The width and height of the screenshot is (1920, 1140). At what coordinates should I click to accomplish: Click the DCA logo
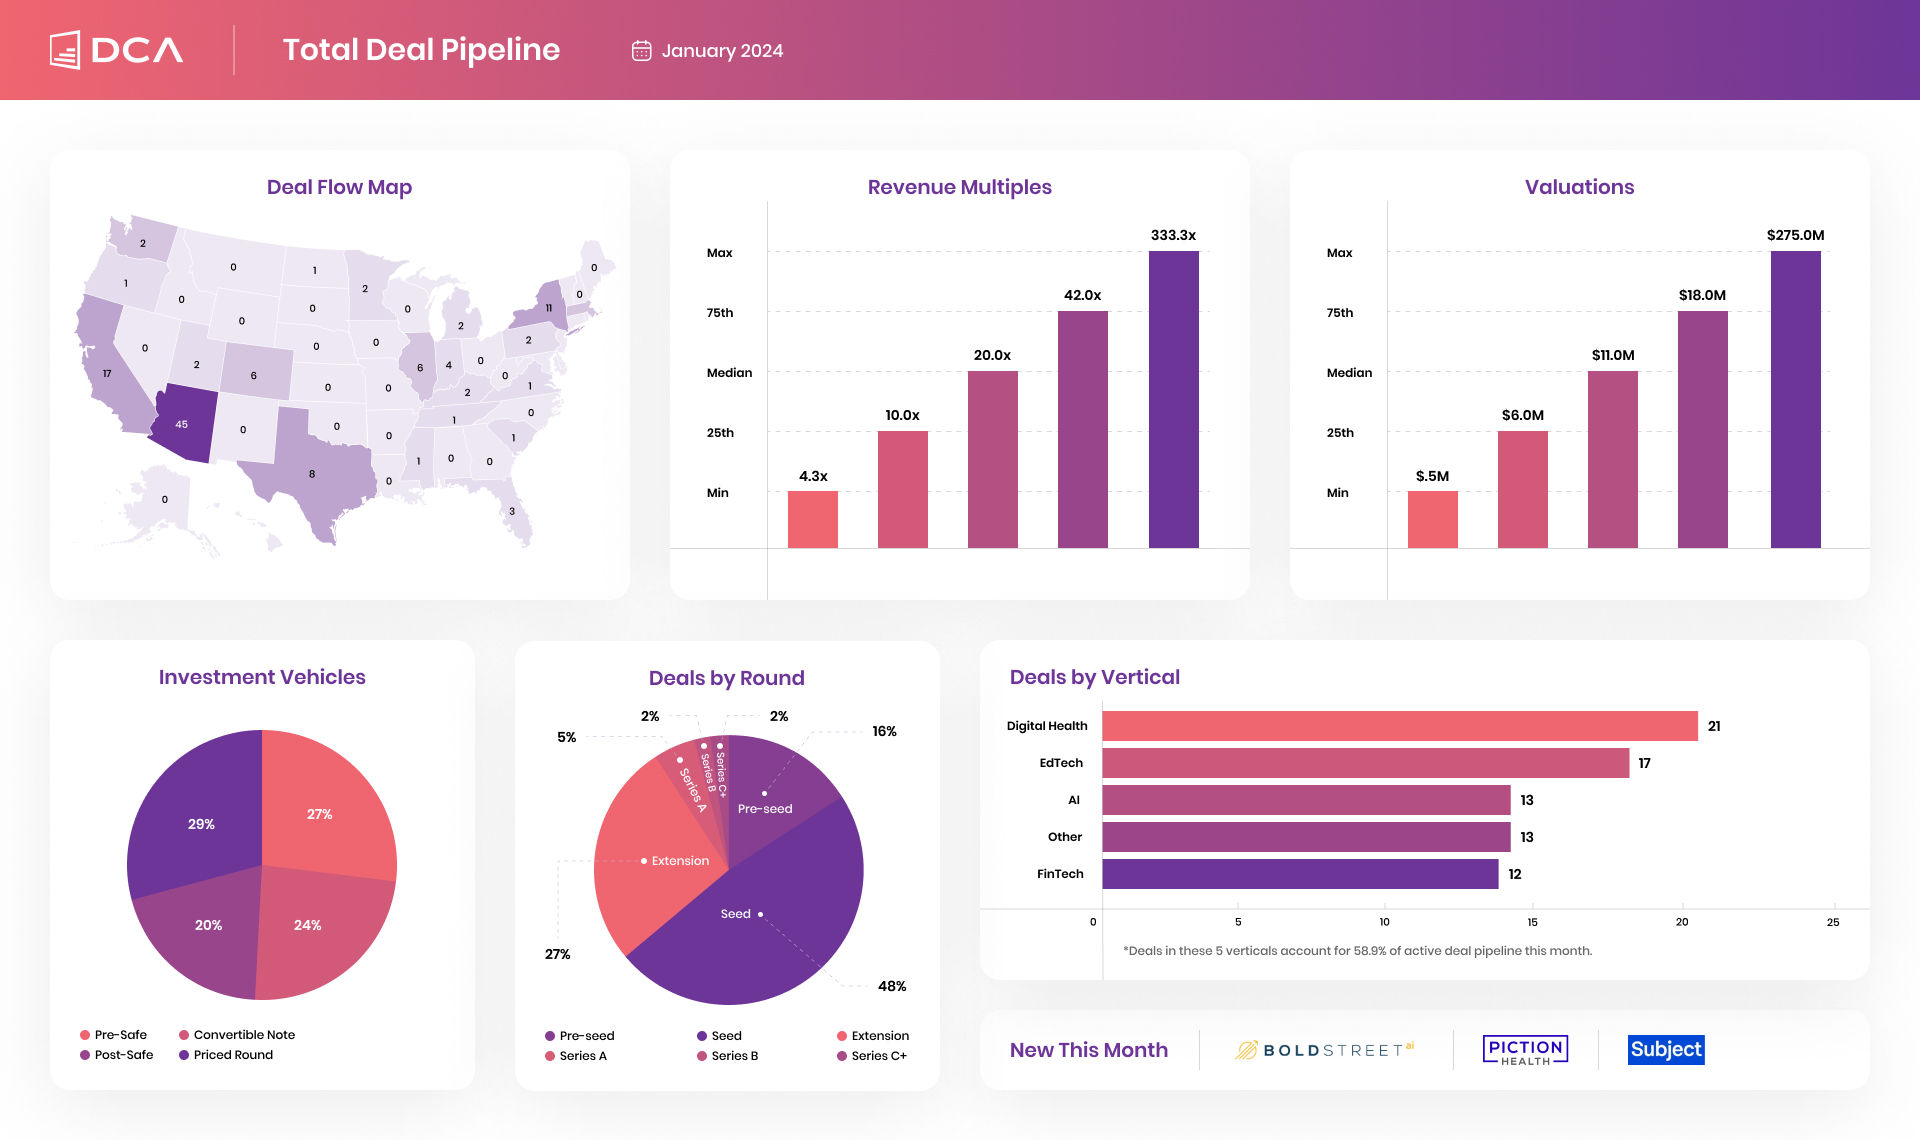[116, 48]
